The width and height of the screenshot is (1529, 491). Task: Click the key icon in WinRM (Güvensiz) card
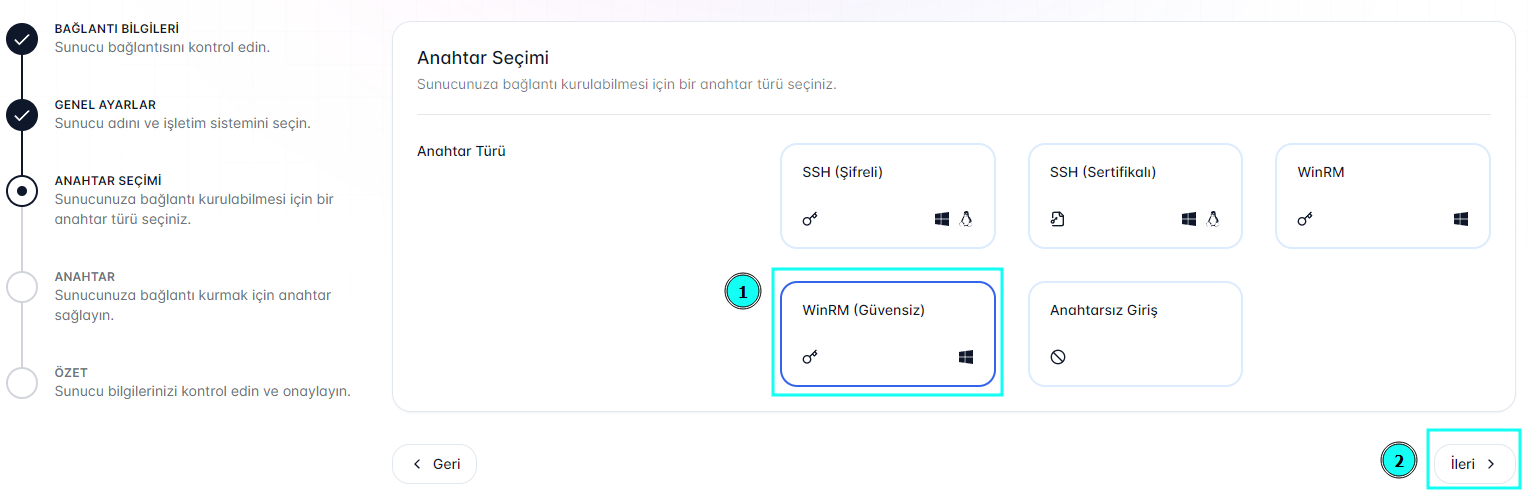click(x=810, y=357)
